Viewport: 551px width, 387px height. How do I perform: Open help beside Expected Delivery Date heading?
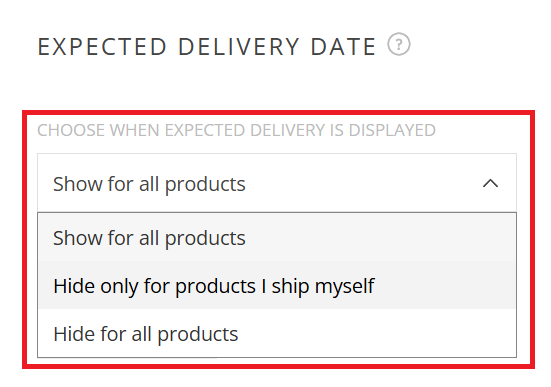pyautogui.click(x=399, y=44)
